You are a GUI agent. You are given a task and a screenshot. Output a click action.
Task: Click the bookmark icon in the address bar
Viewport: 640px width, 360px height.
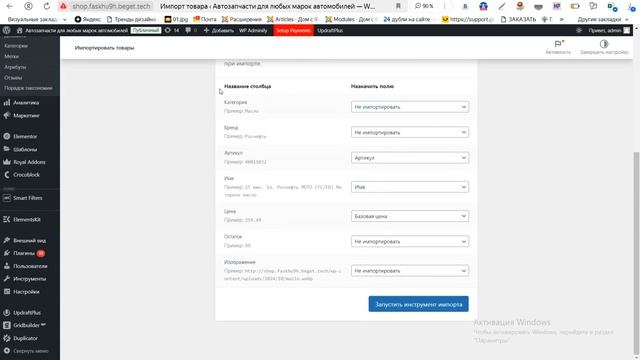[x=398, y=6]
